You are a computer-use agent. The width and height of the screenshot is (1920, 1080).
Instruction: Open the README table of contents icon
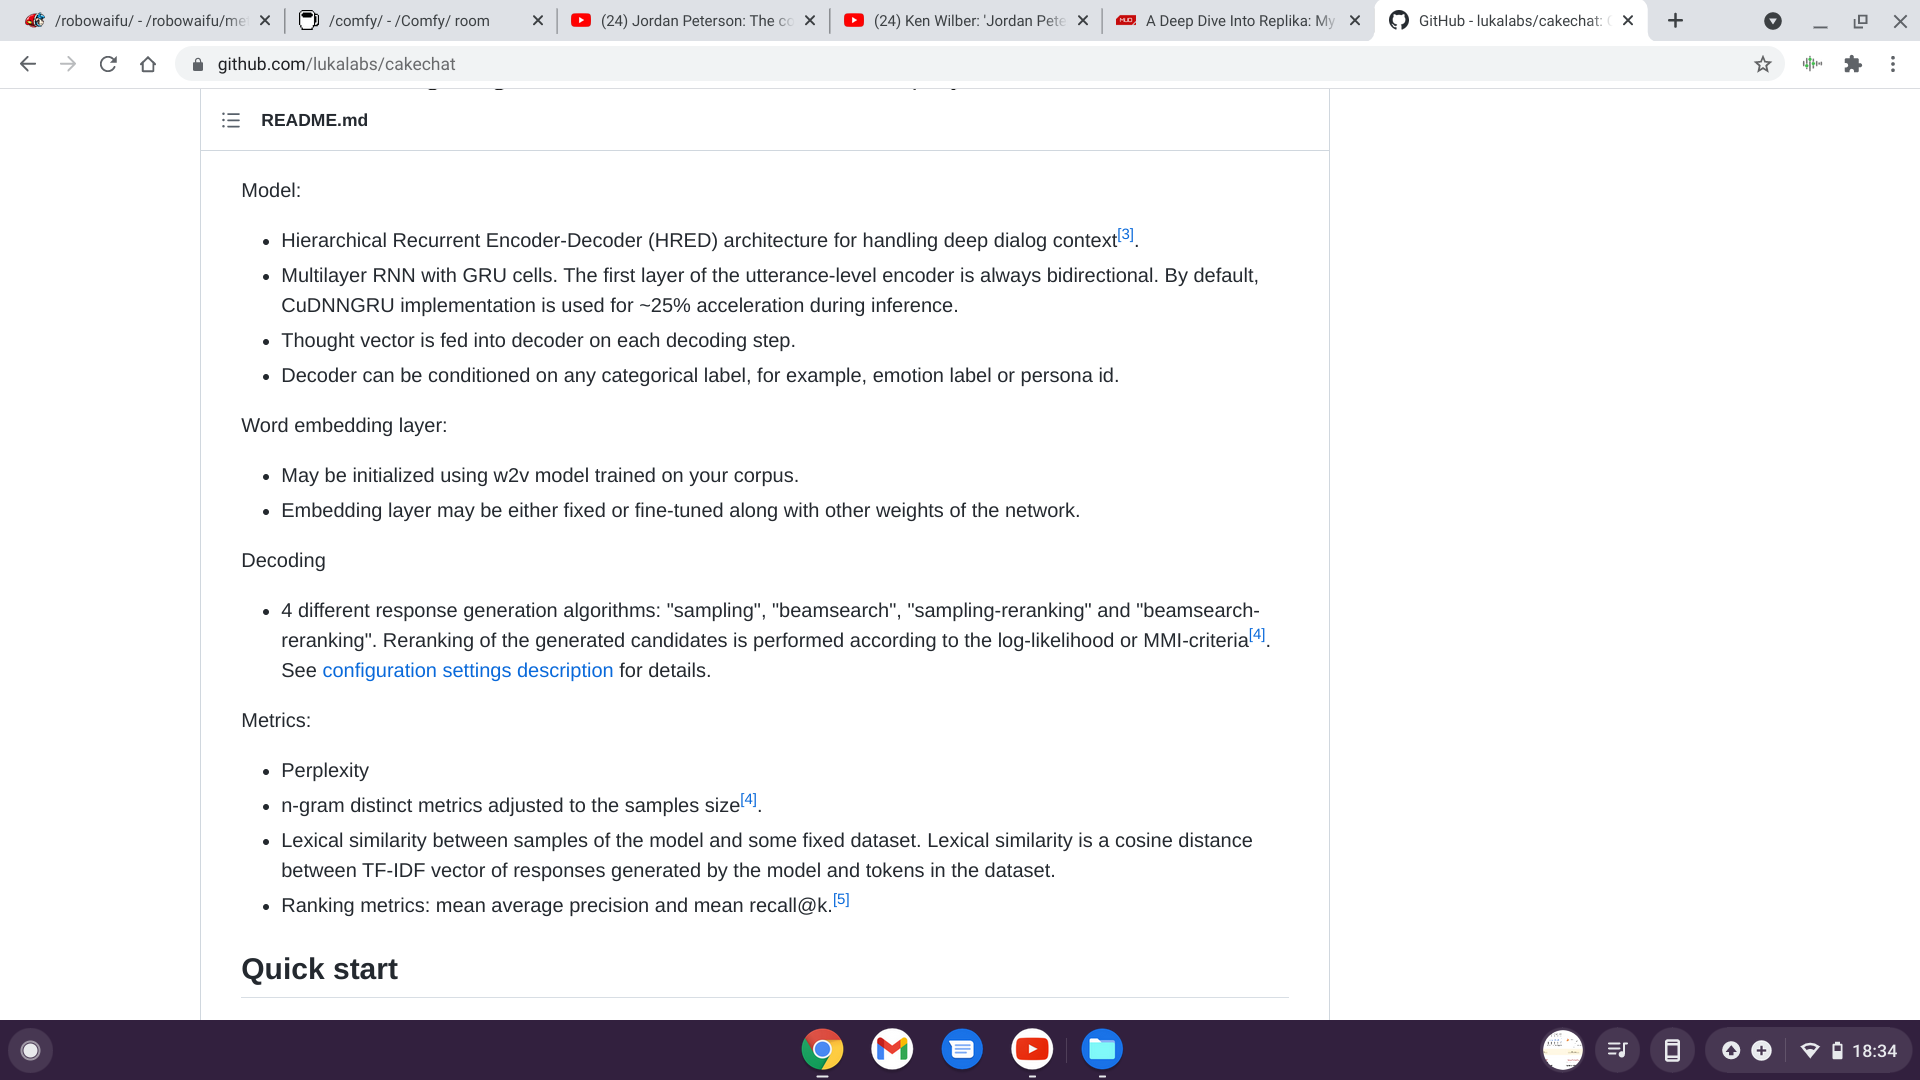pos(231,120)
